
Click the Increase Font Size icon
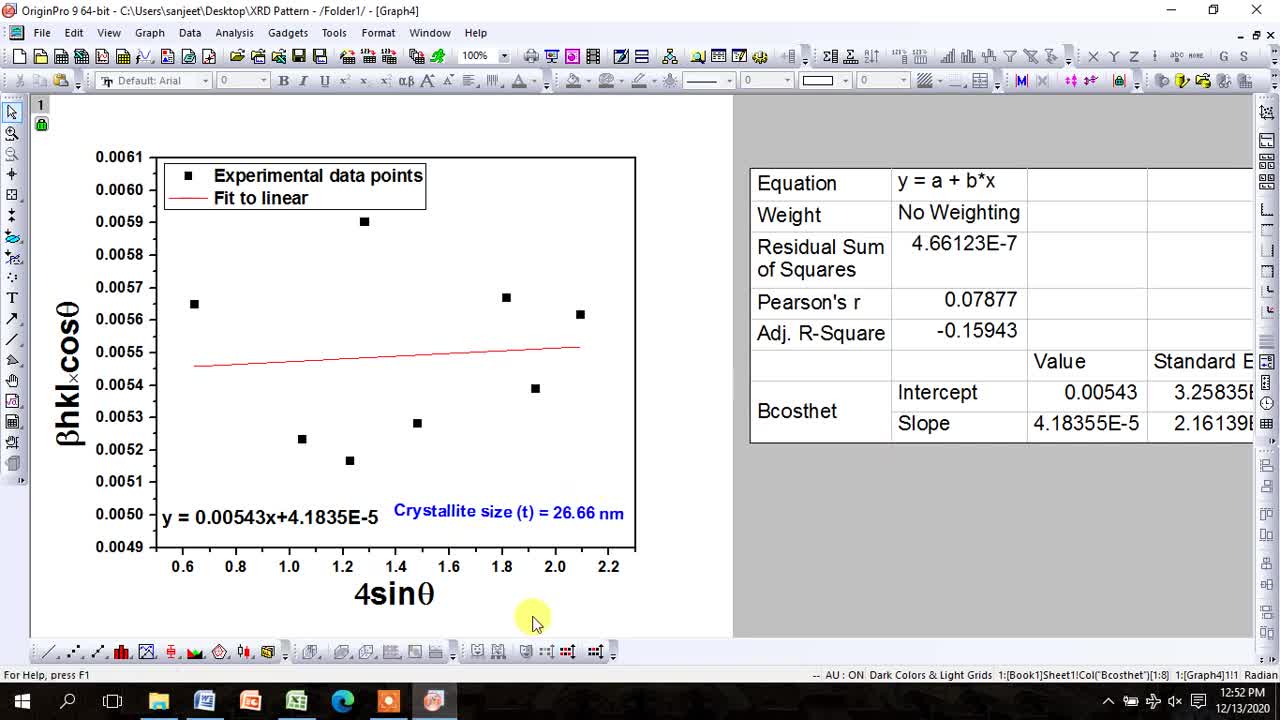click(x=428, y=81)
